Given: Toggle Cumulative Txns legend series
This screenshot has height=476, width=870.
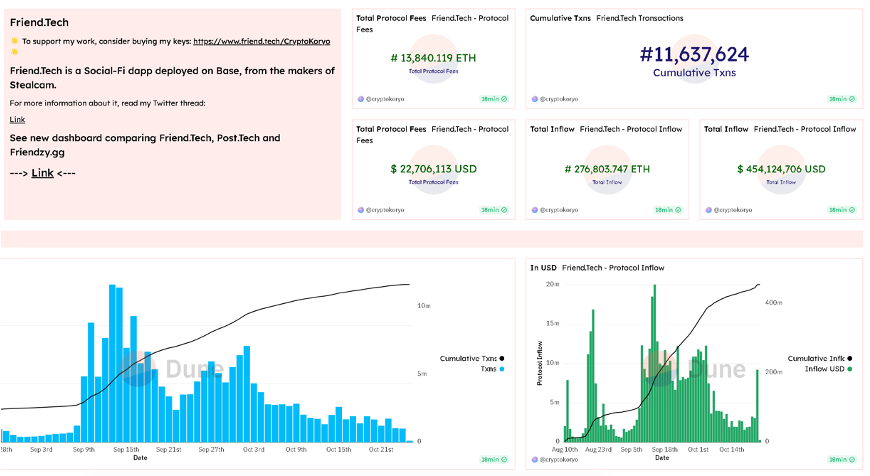Looking at the screenshot, I should point(472,358).
